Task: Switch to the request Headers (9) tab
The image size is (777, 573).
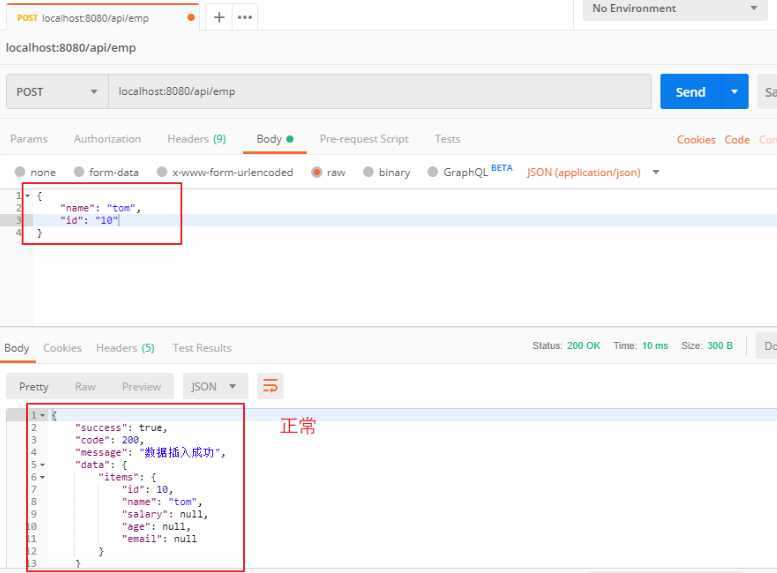Action: [x=196, y=139]
